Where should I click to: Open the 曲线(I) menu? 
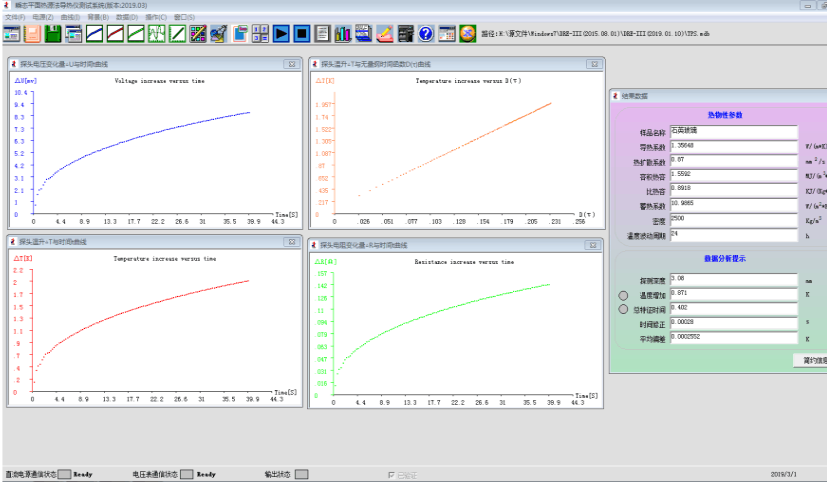click(70, 17)
